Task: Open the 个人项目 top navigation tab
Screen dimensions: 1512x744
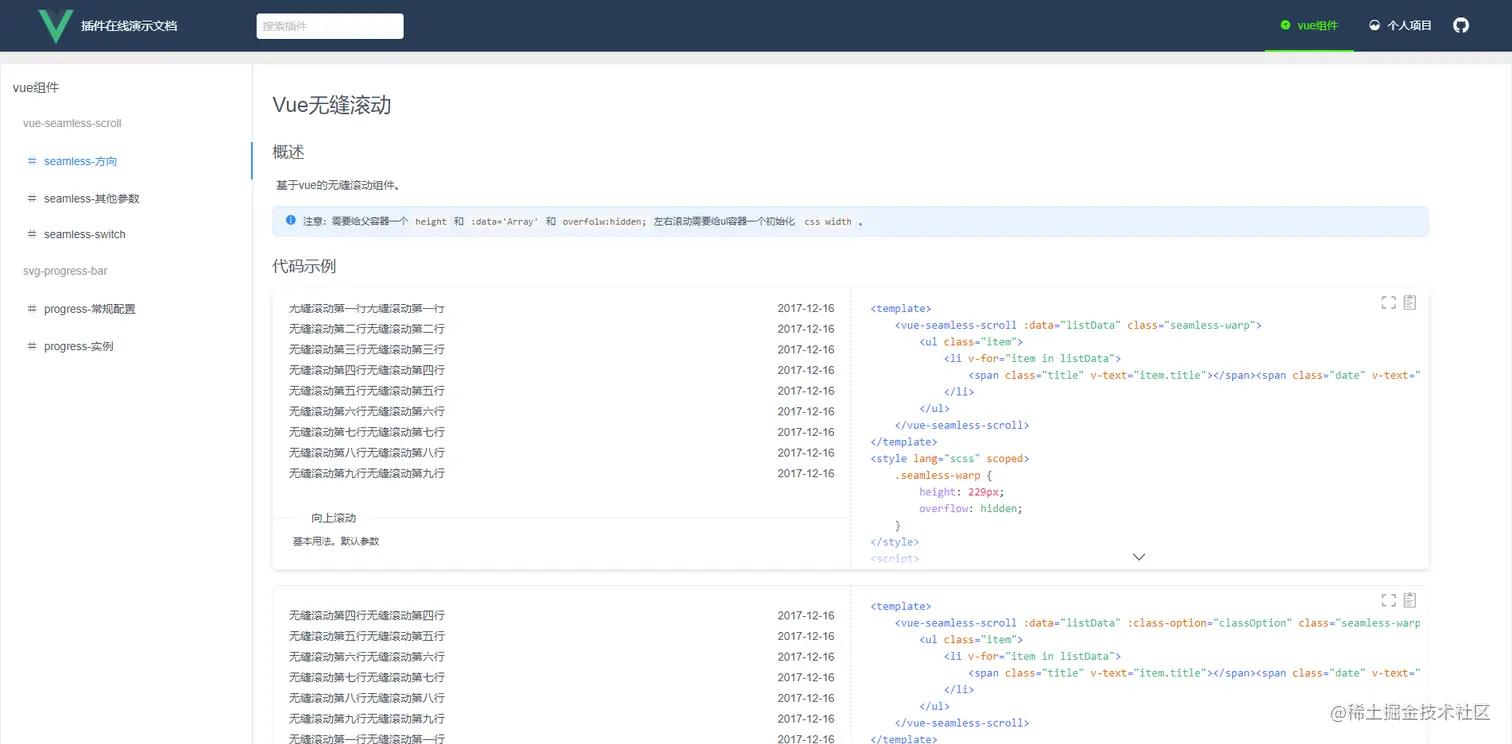Action: [x=1400, y=26]
